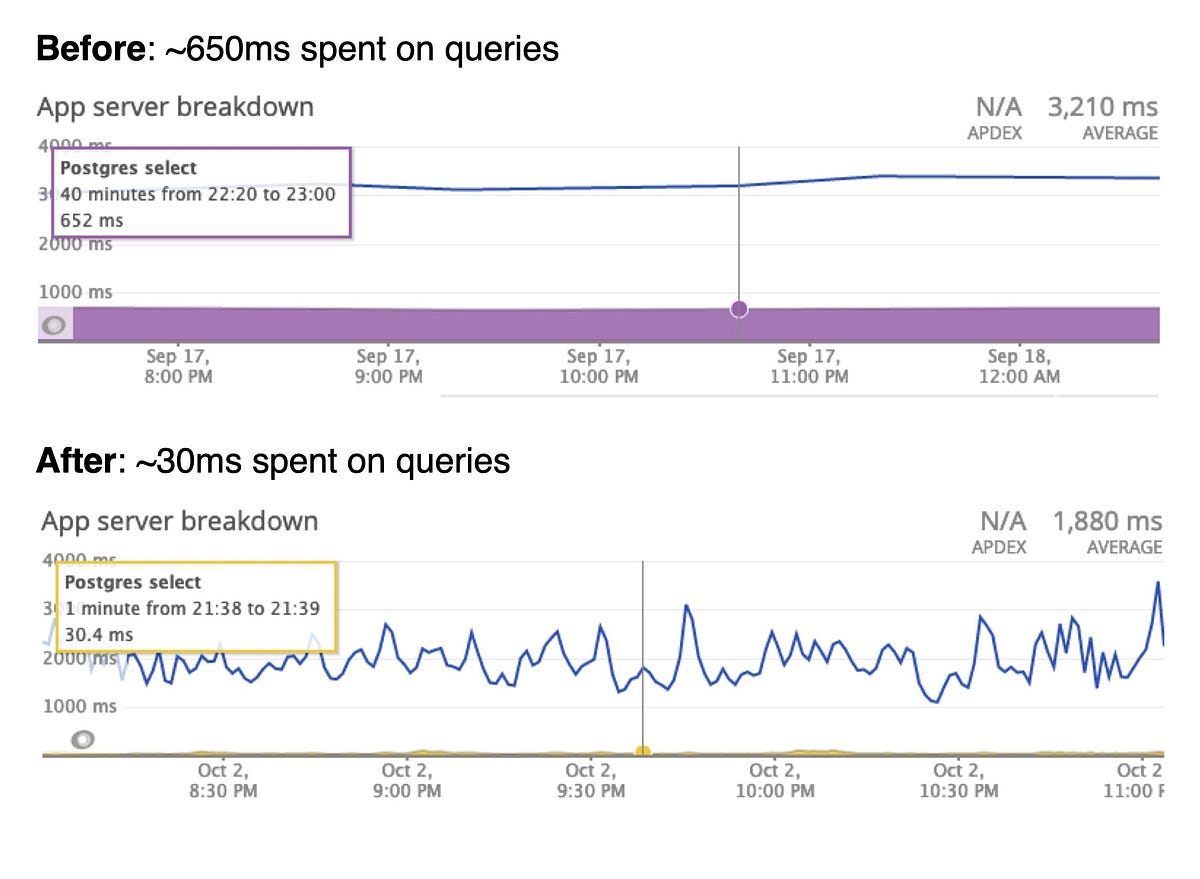Select the purple data point at Sep 17 11:00 PM
This screenshot has height=879, width=1200.
click(x=739, y=308)
